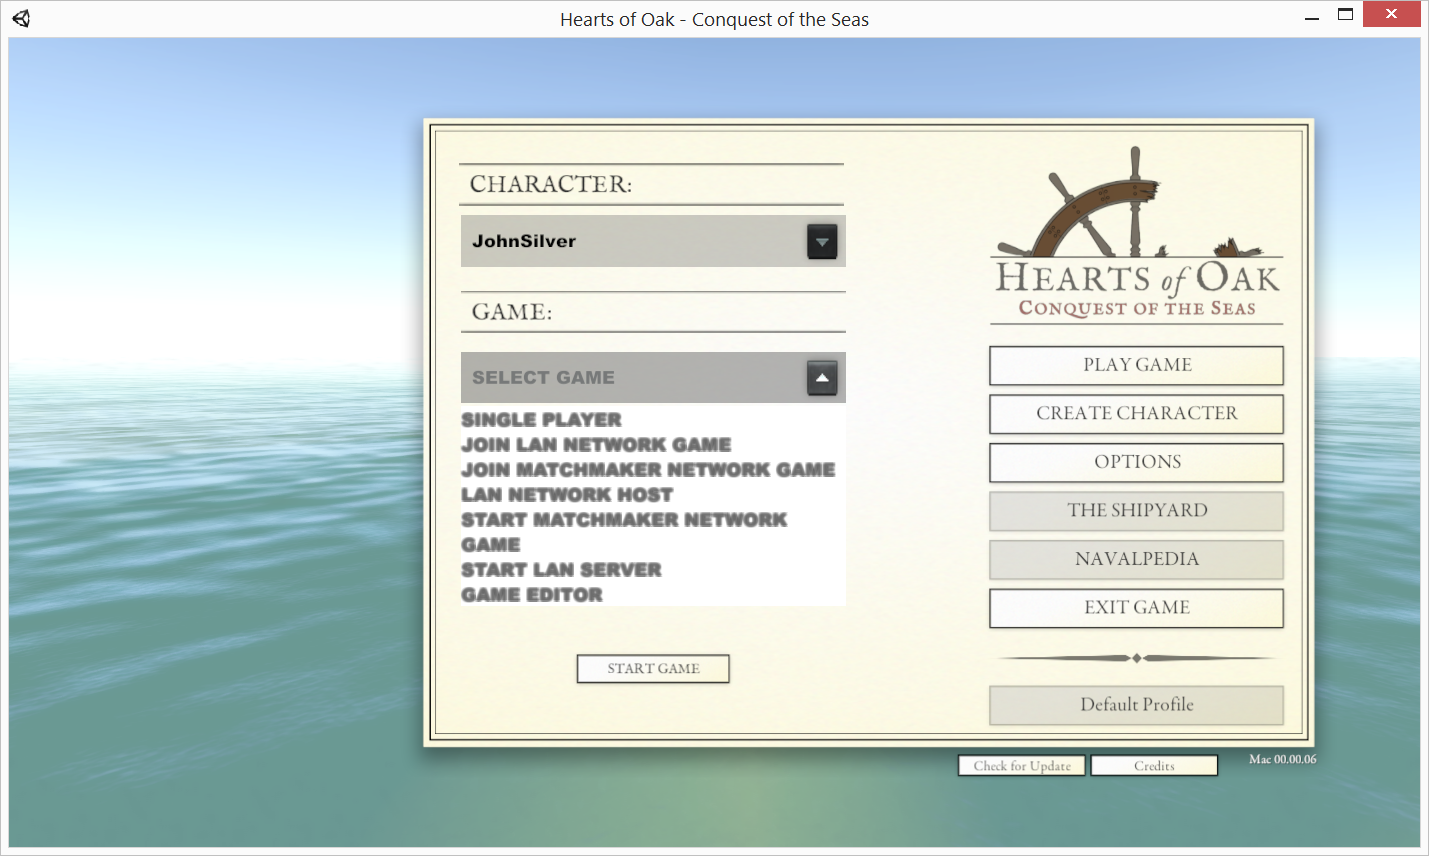The height and width of the screenshot is (856, 1429).
Task: Click the JohnSilver character field
Action: click(x=653, y=241)
